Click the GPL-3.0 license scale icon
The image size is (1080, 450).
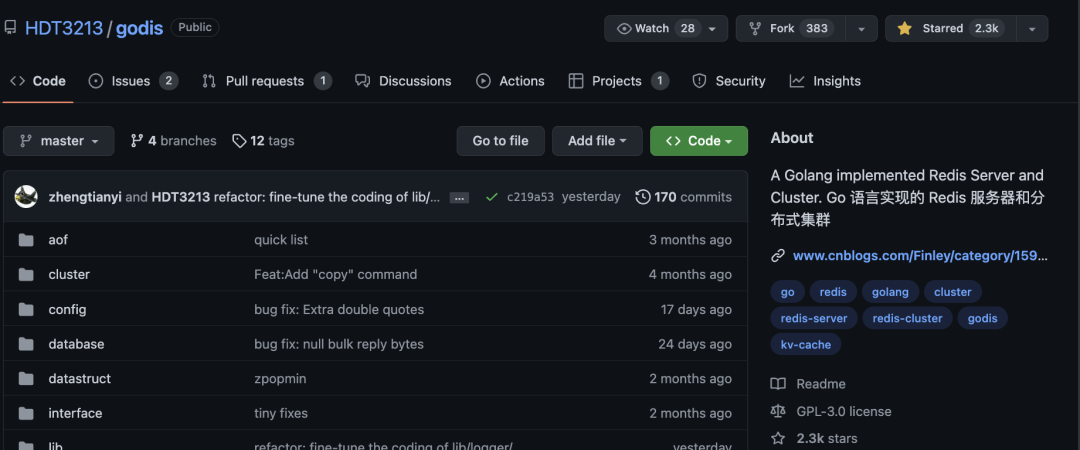[778, 411]
